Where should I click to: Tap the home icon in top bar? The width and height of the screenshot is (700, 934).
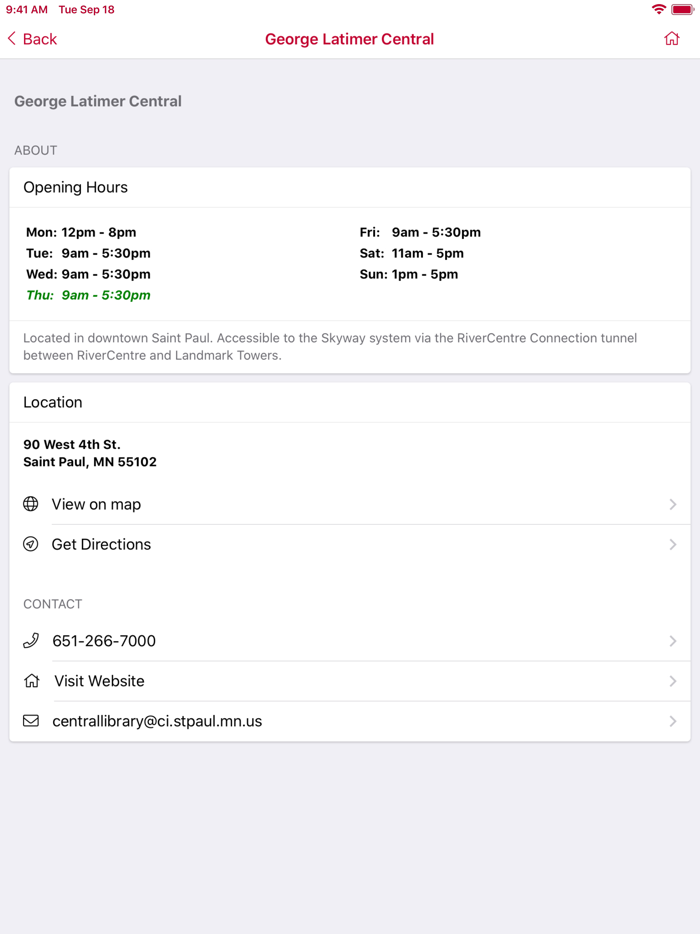(672, 39)
